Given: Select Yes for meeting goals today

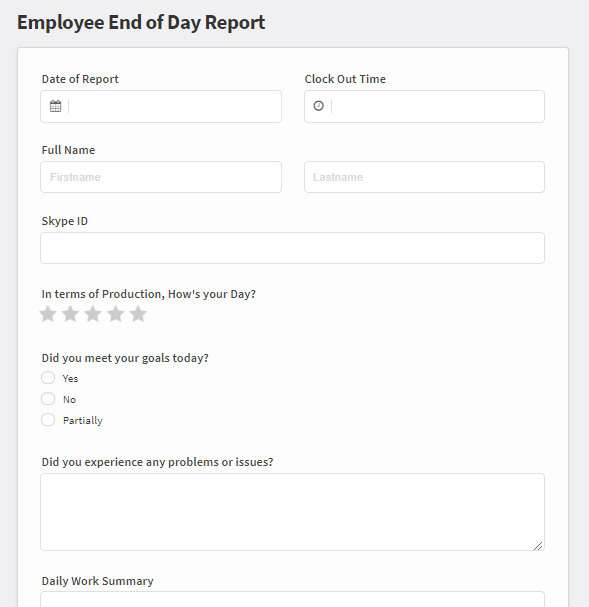Looking at the screenshot, I should [x=48, y=378].
